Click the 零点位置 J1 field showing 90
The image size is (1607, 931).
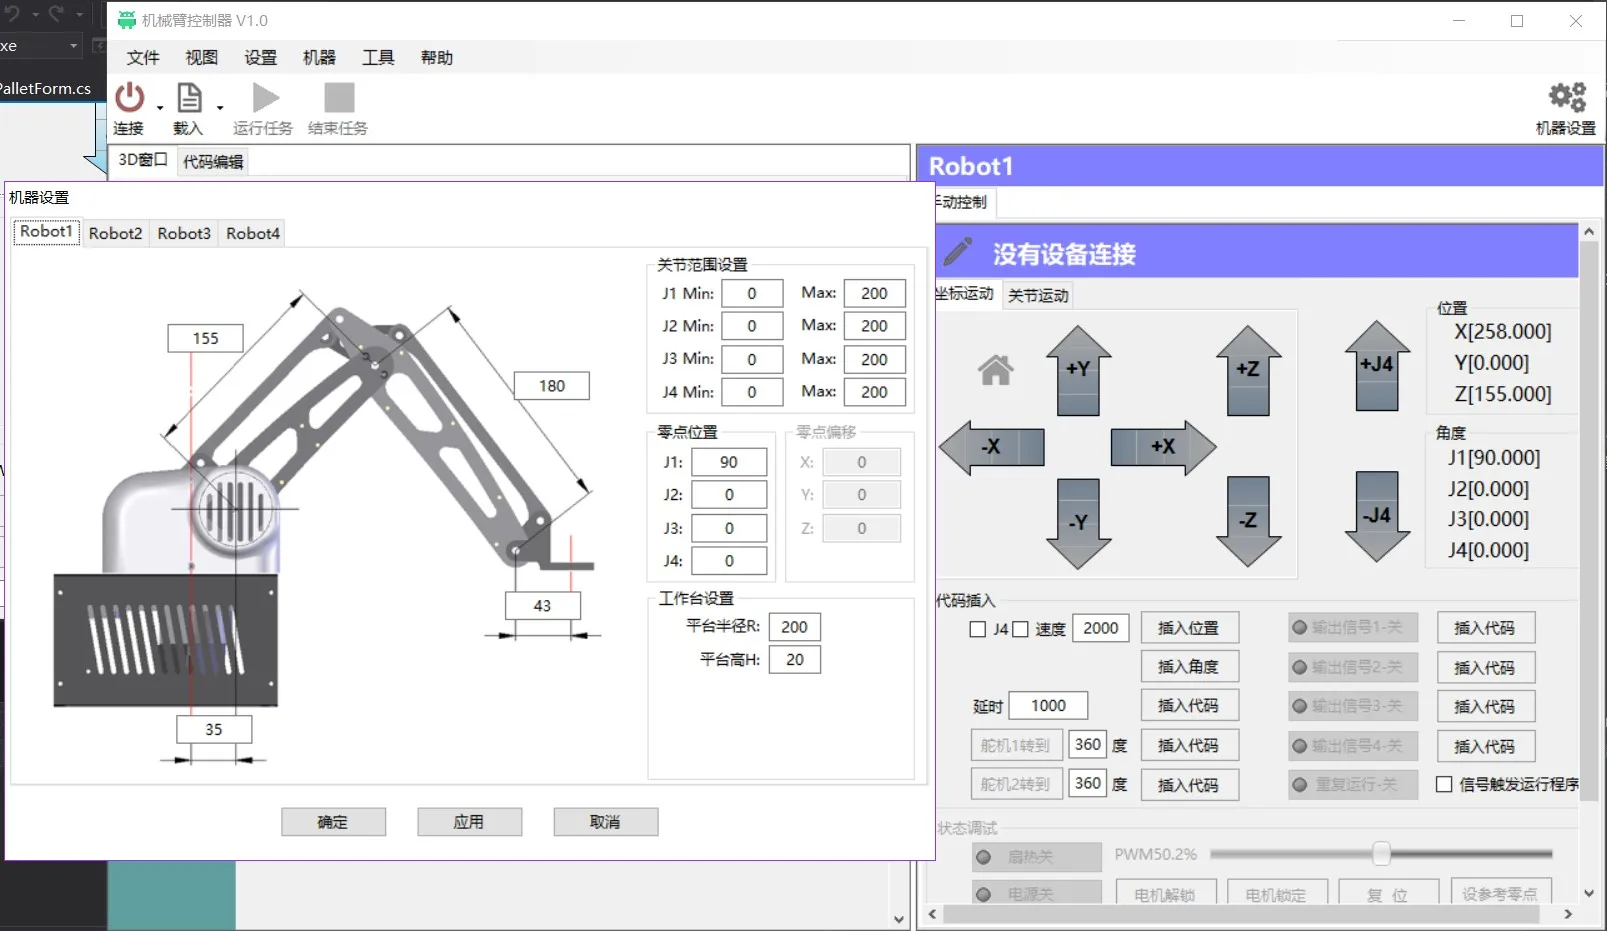pos(729,462)
